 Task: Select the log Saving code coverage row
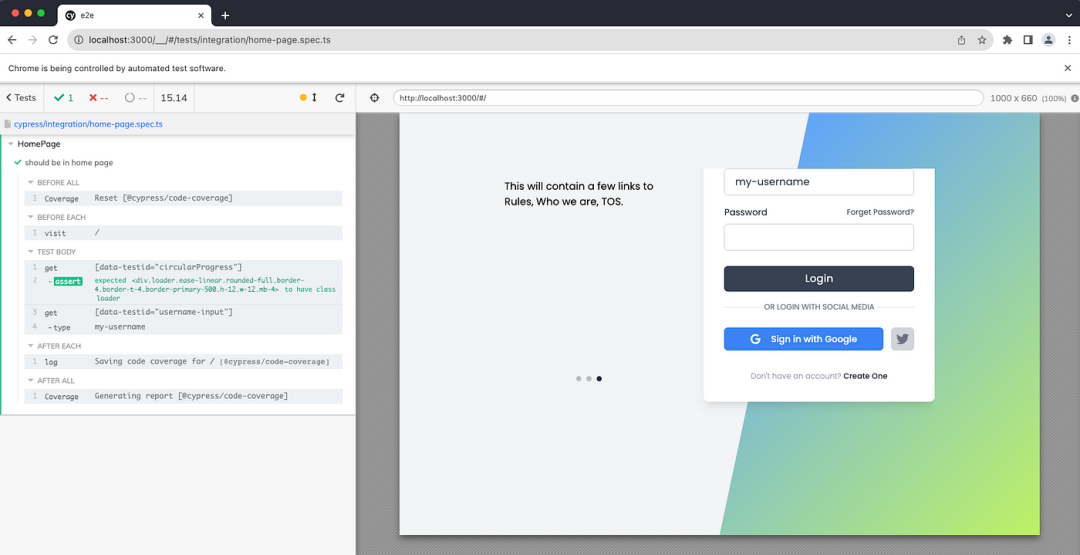pyautogui.click(x=183, y=362)
